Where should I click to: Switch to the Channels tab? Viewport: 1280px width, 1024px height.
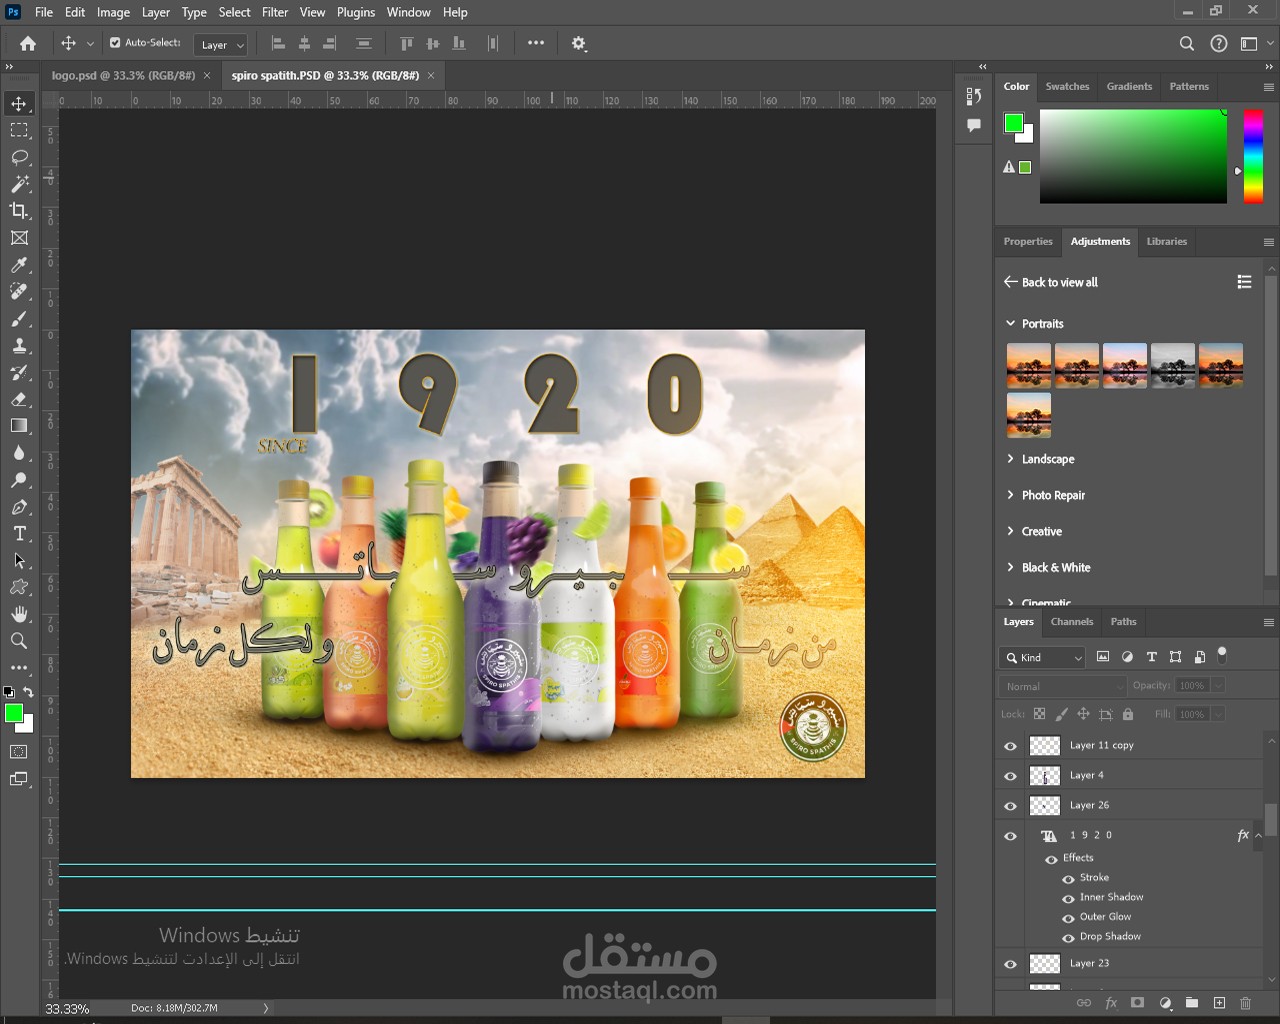tap(1071, 622)
